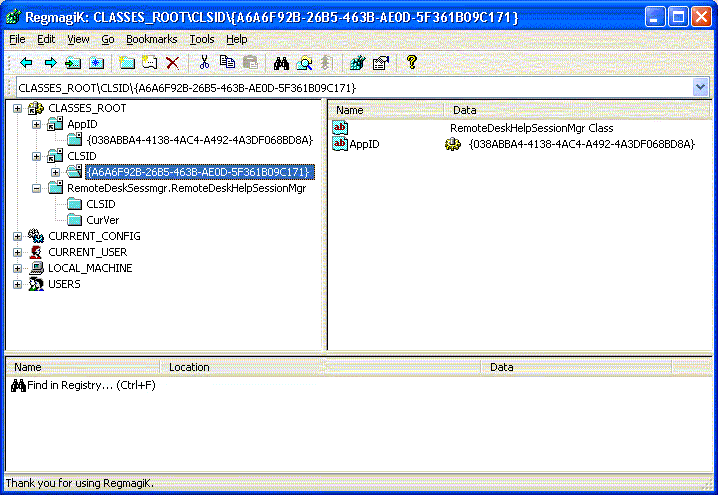Select CLSID subkey under RemoteDeskSessmgr
The width and height of the screenshot is (718, 495).
point(100,204)
